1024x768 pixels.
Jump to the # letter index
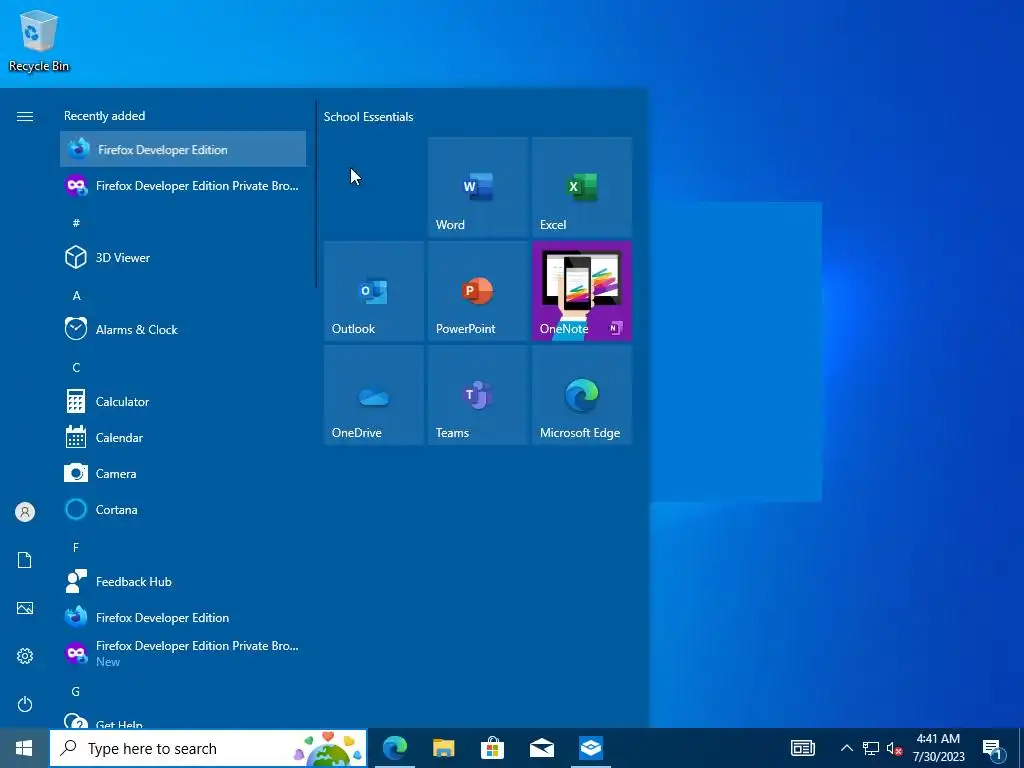[76, 223]
